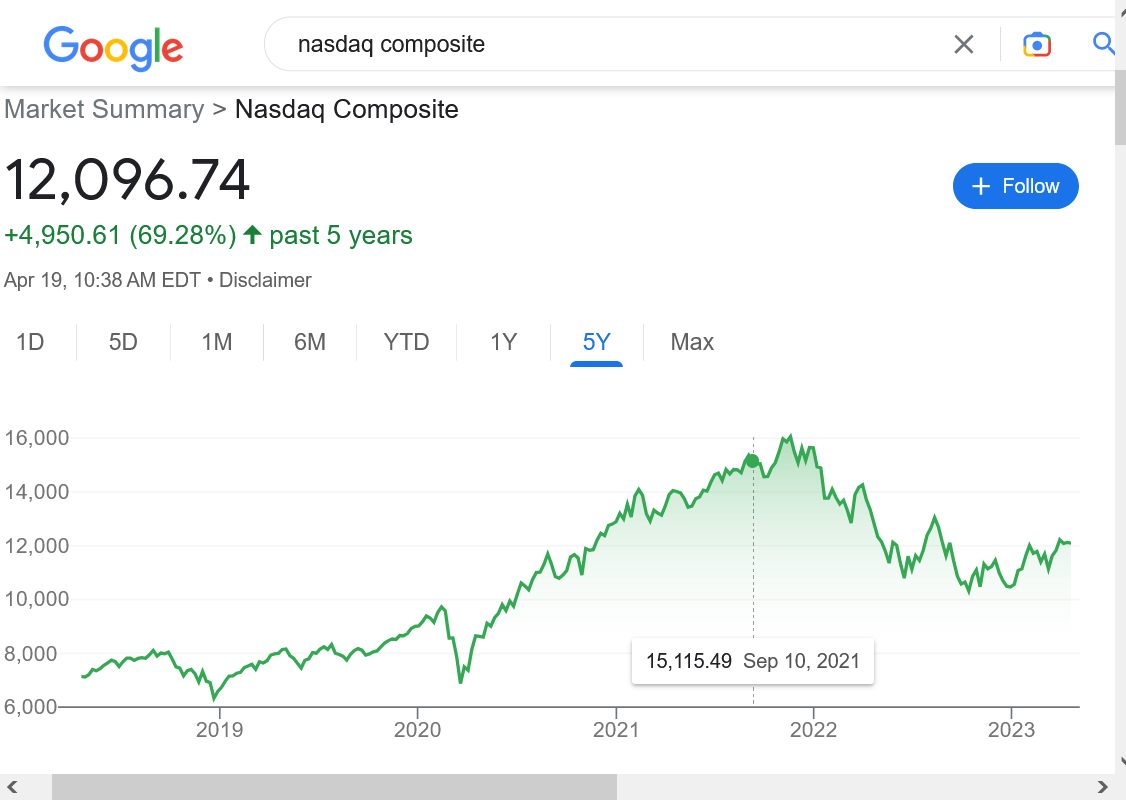
Task: Switch chart range to 1D
Action: point(30,342)
